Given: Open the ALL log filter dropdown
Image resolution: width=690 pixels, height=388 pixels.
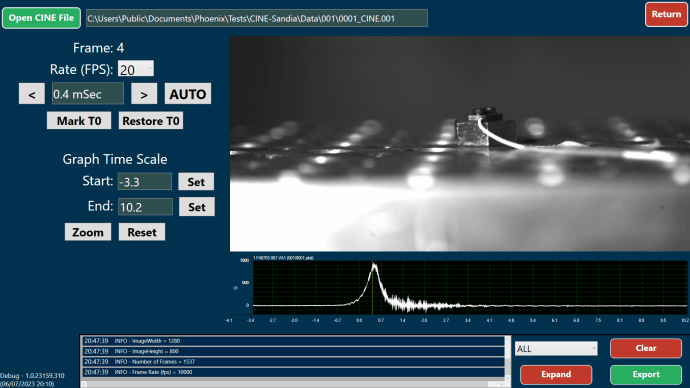Looking at the screenshot, I should (x=556, y=348).
